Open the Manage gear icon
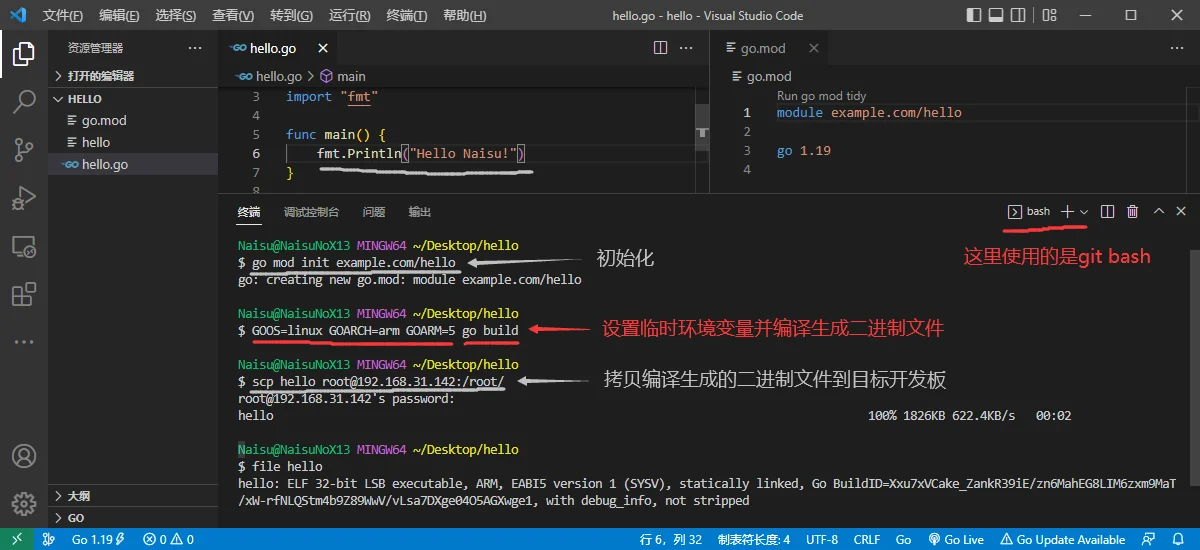Screen dimensions: 1200x550 coord(23,504)
